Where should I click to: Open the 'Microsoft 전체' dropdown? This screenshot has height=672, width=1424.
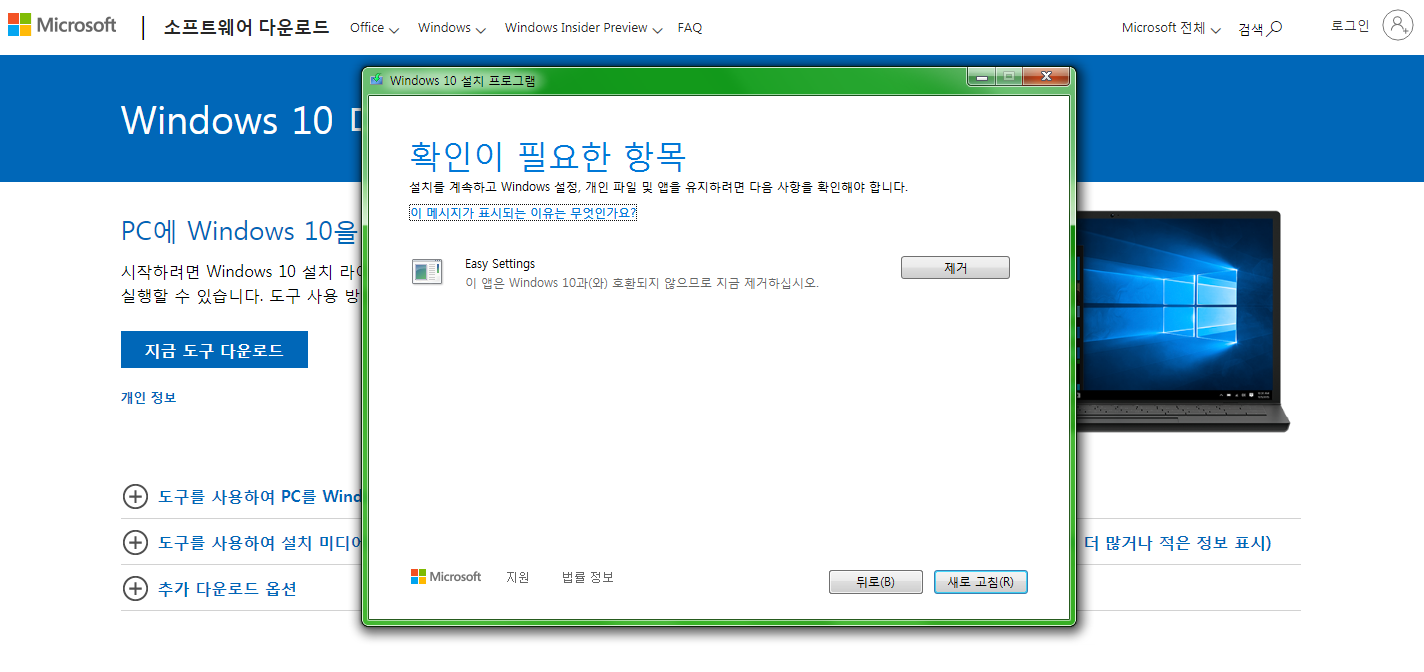pyautogui.click(x=1171, y=28)
